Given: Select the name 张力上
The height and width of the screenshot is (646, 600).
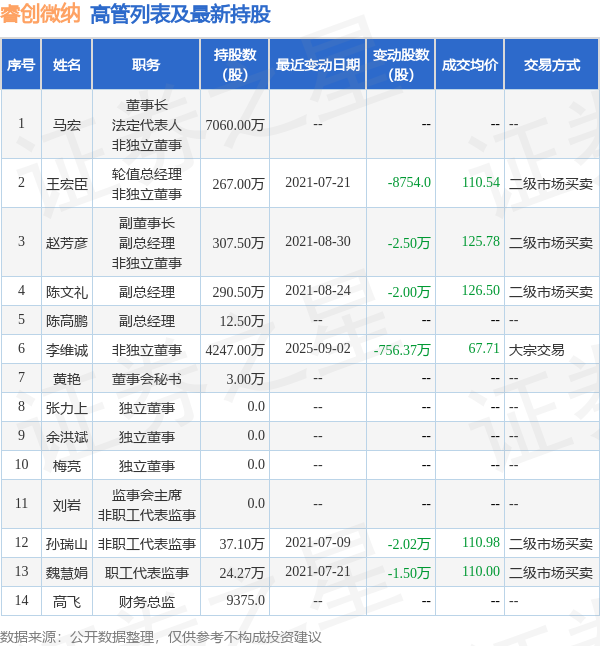Looking at the screenshot, I should pyautogui.click(x=66, y=408).
